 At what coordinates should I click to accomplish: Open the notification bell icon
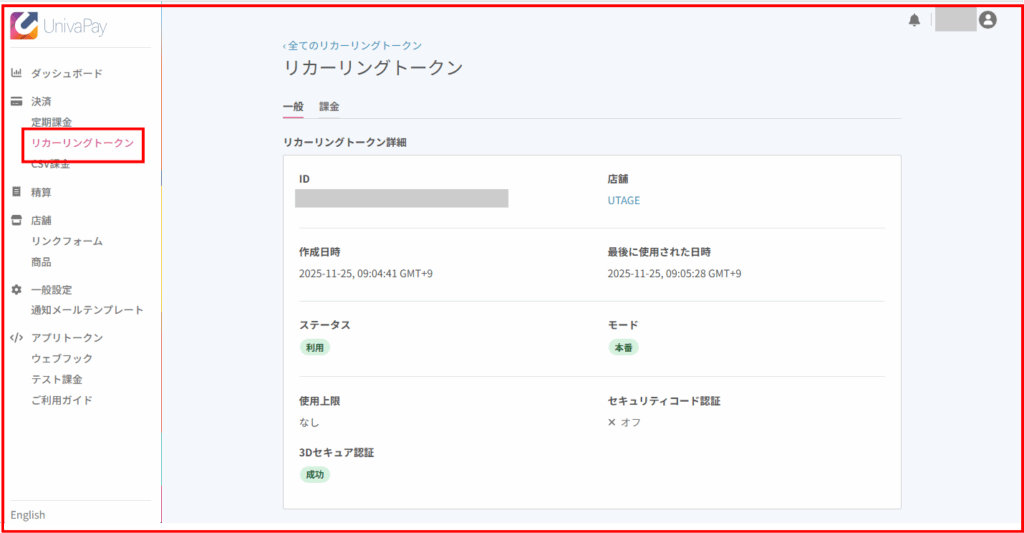[914, 20]
